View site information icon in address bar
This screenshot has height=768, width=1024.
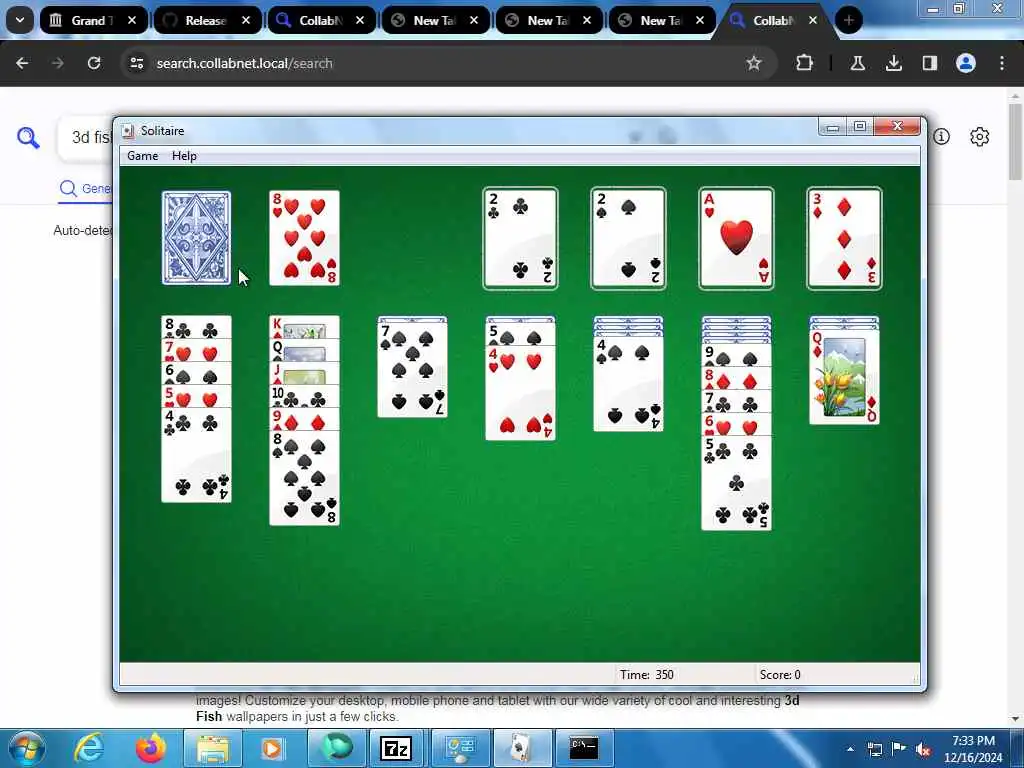pos(136,63)
